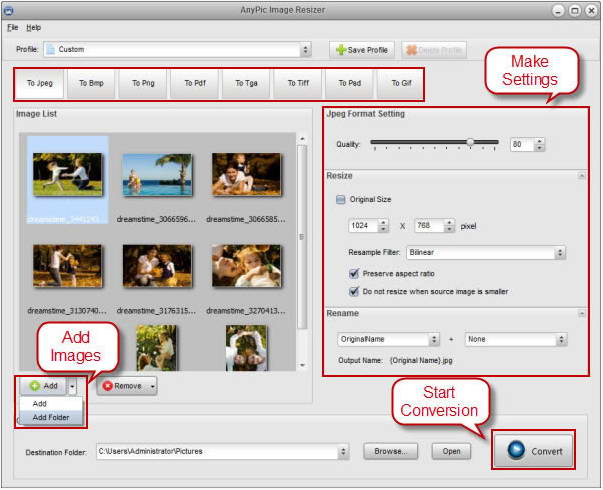Switch to the To Jpeg tab
Image resolution: width=603 pixels, height=490 pixels.
click(x=40, y=83)
